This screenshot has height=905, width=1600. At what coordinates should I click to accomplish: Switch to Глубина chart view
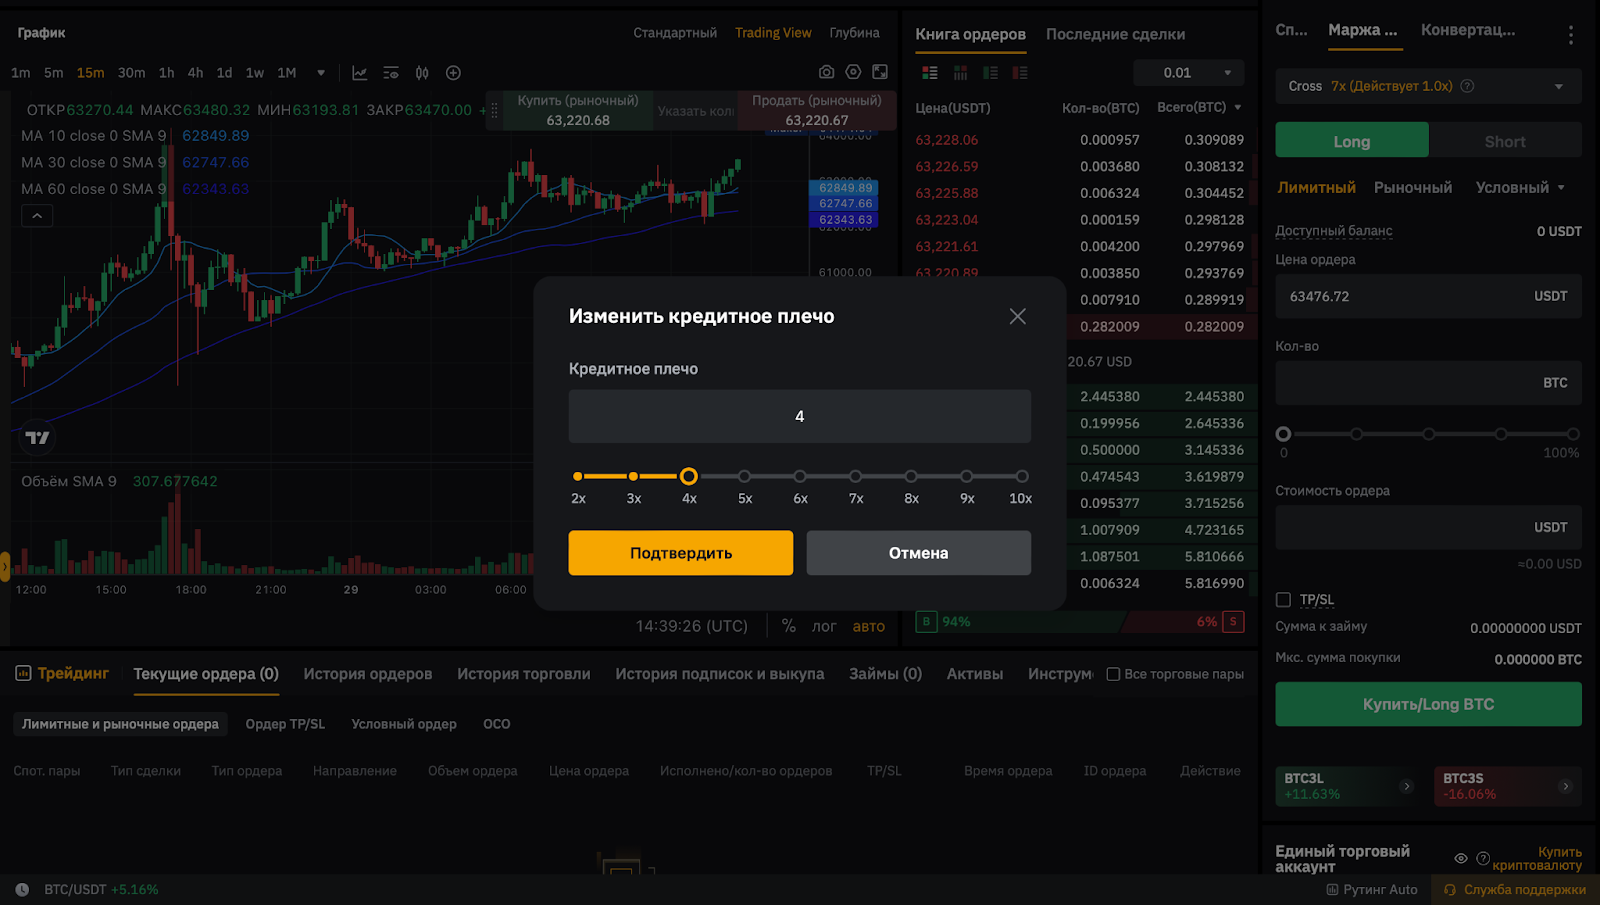pyautogui.click(x=855, y=33)
